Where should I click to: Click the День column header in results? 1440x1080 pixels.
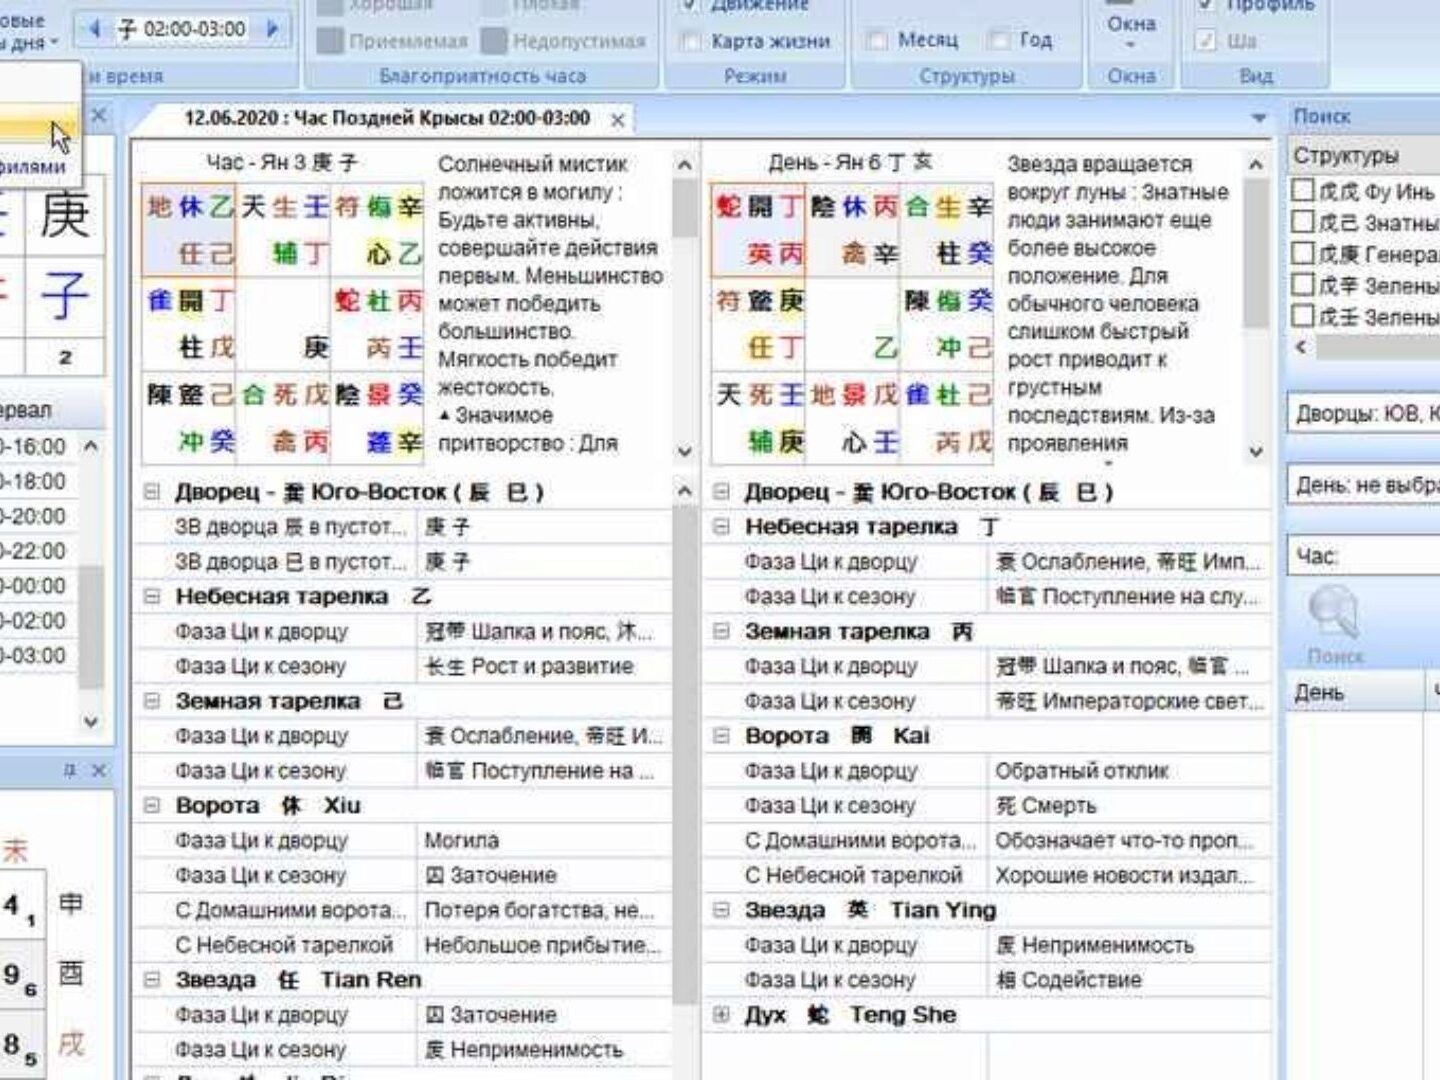point(1350,692)
